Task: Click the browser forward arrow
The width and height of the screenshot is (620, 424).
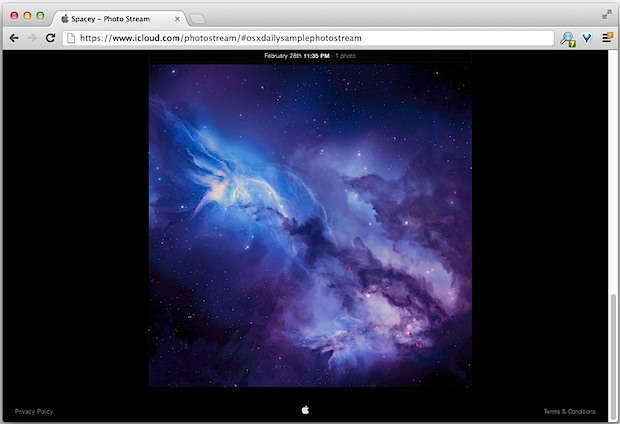Action: click(32, 38)
